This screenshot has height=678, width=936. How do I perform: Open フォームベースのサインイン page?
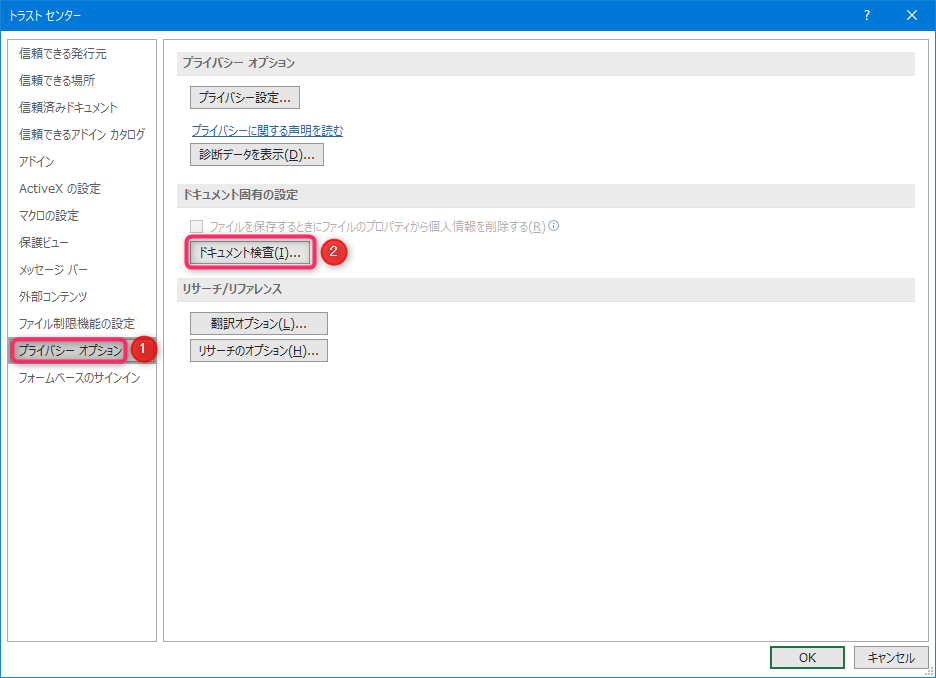coord(79,378)
